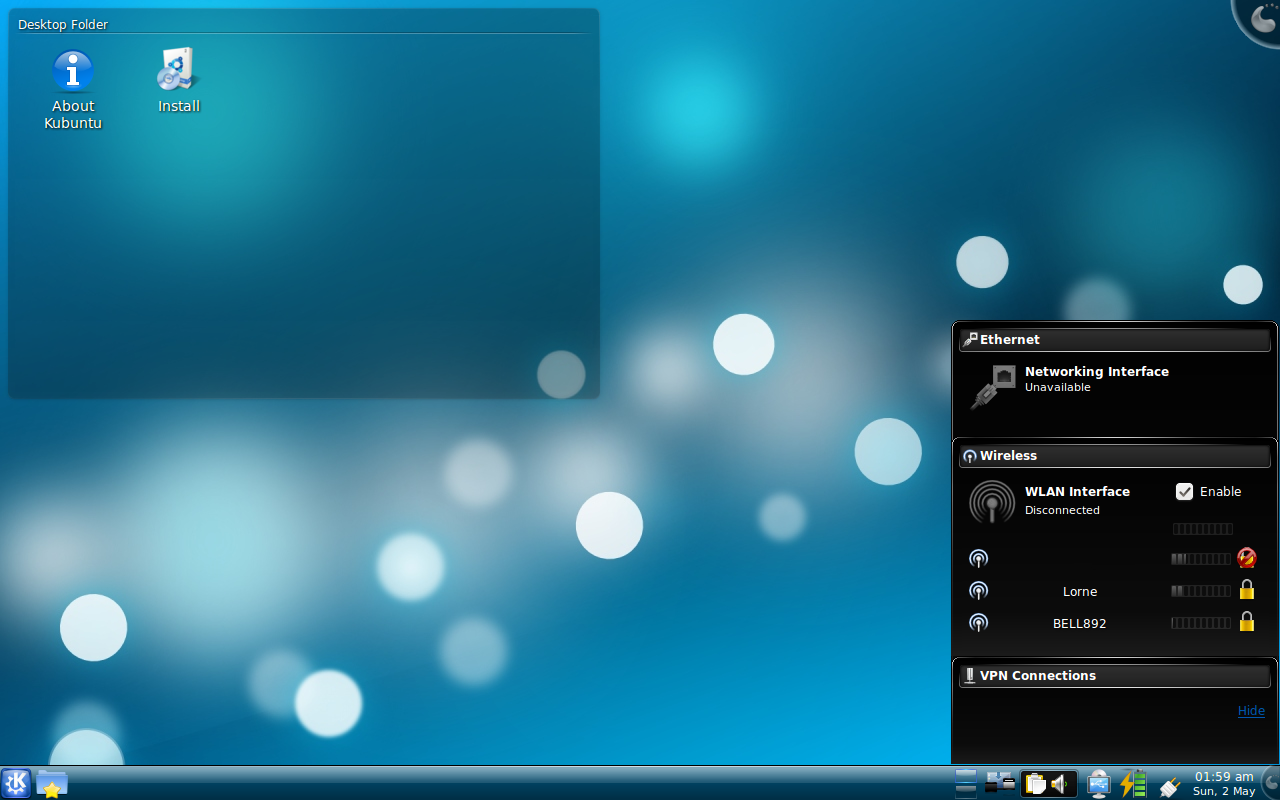Open the KDE Kickoff application launcher
The width and height of the screenshot is (1280, 800).
click(x=17, y=783)
